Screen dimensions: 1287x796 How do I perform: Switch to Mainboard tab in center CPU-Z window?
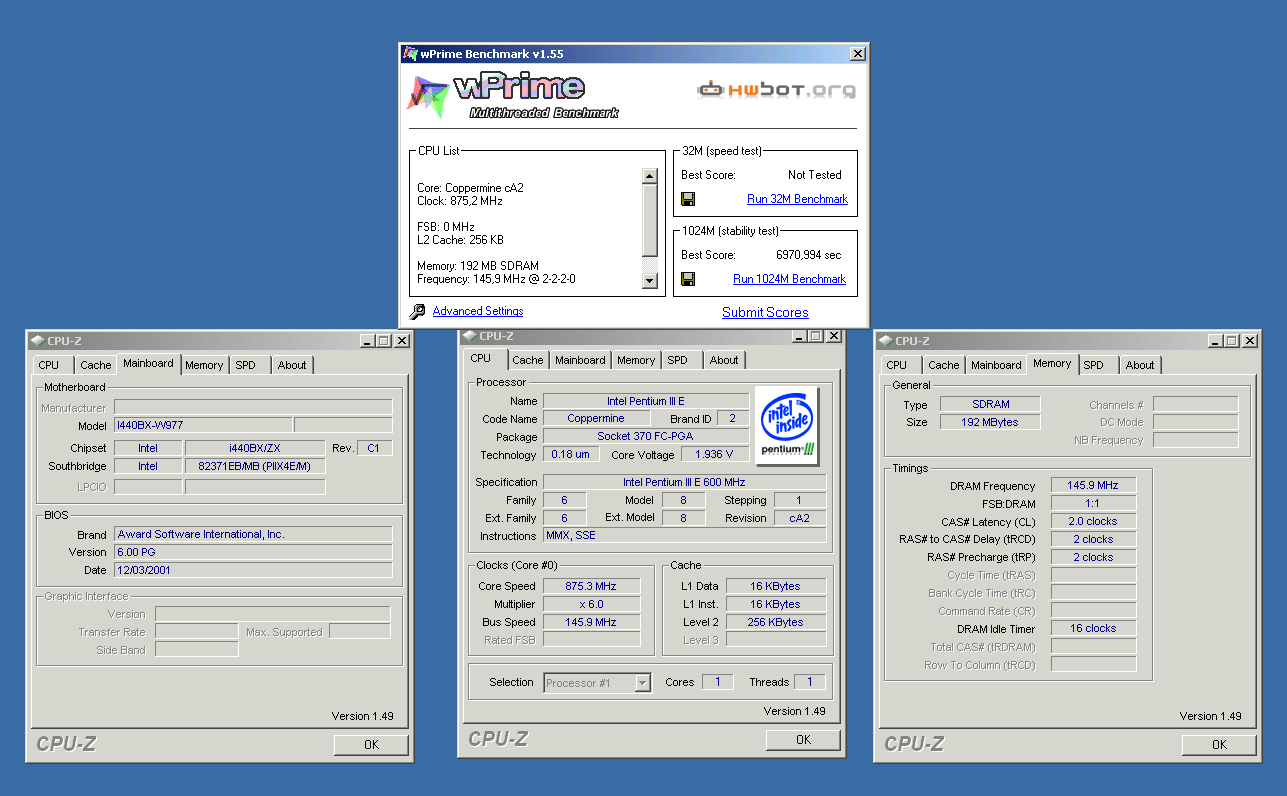coord(580,360)
